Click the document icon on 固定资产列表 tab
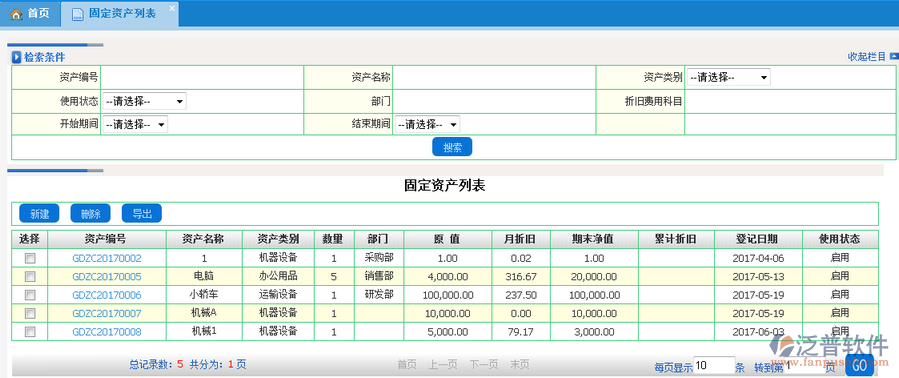The height and width of the screenshot is (378, 899). pyautogui.click(x=77, y=14)
